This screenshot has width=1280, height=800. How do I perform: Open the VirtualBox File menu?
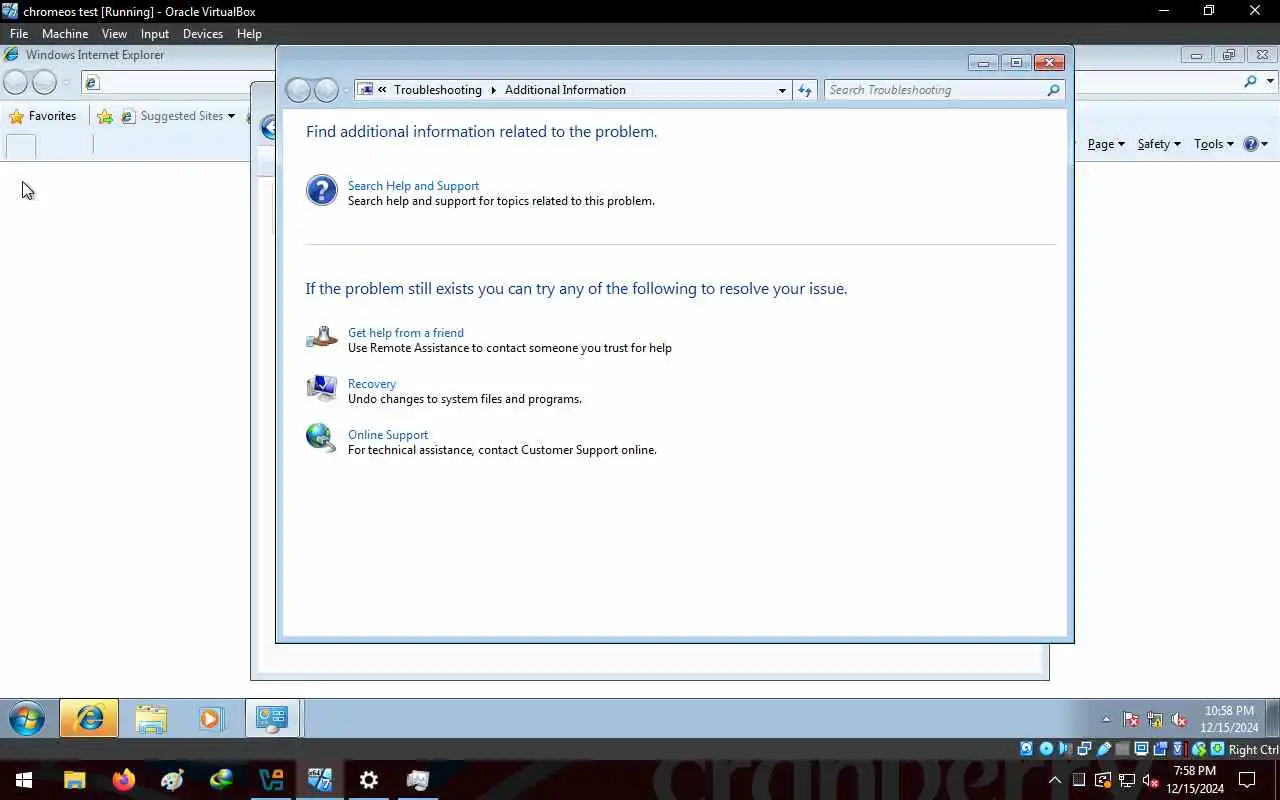[19, 33]
